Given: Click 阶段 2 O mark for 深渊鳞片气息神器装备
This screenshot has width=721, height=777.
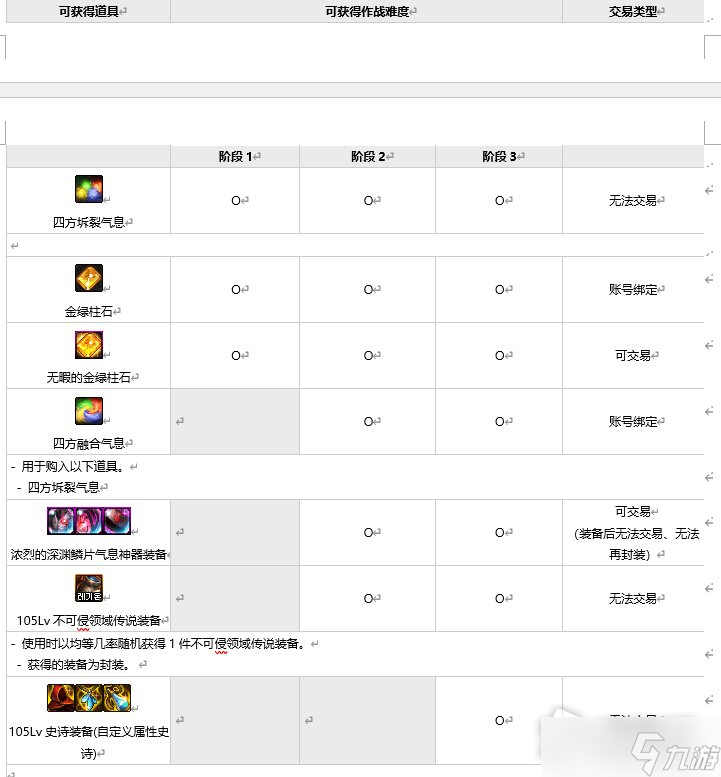Looking at the screenshot, I should point(368,533).
